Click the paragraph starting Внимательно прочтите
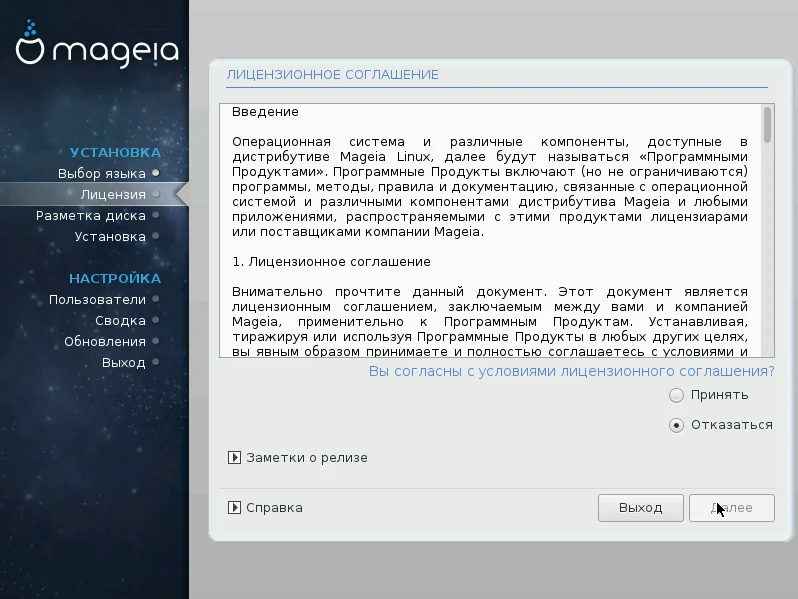The width and height of the screenshot is (798, 599). pyautogui.click(x=490, y=322)
